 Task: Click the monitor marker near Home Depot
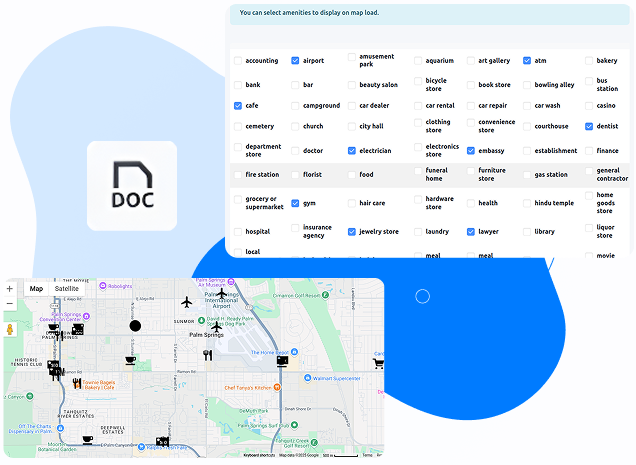282,362
